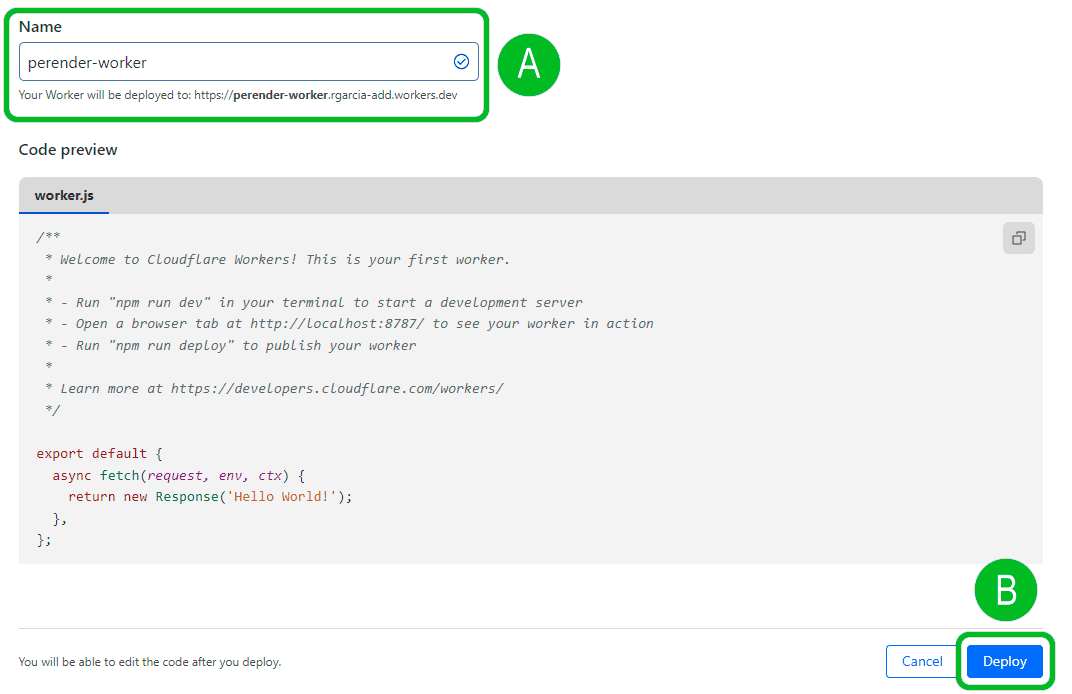Deploy the worker
Screen dimensions: 1072x694
pyautogui.click(x=1004, y=661)
